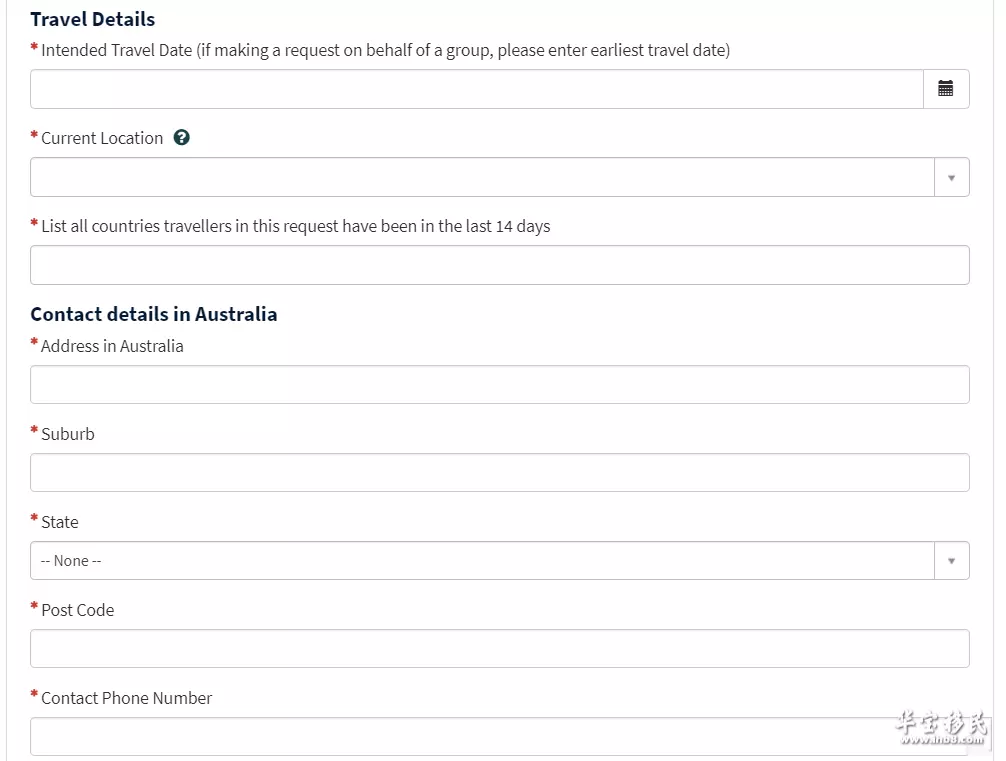Focus the Post Code text field
Screen dimensions: 1006x761
coord(500,649)
